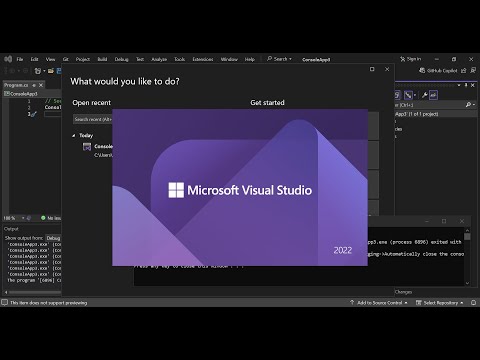Close the Solution Explorer panel
480x360 pixels.
tap(473, 85)
